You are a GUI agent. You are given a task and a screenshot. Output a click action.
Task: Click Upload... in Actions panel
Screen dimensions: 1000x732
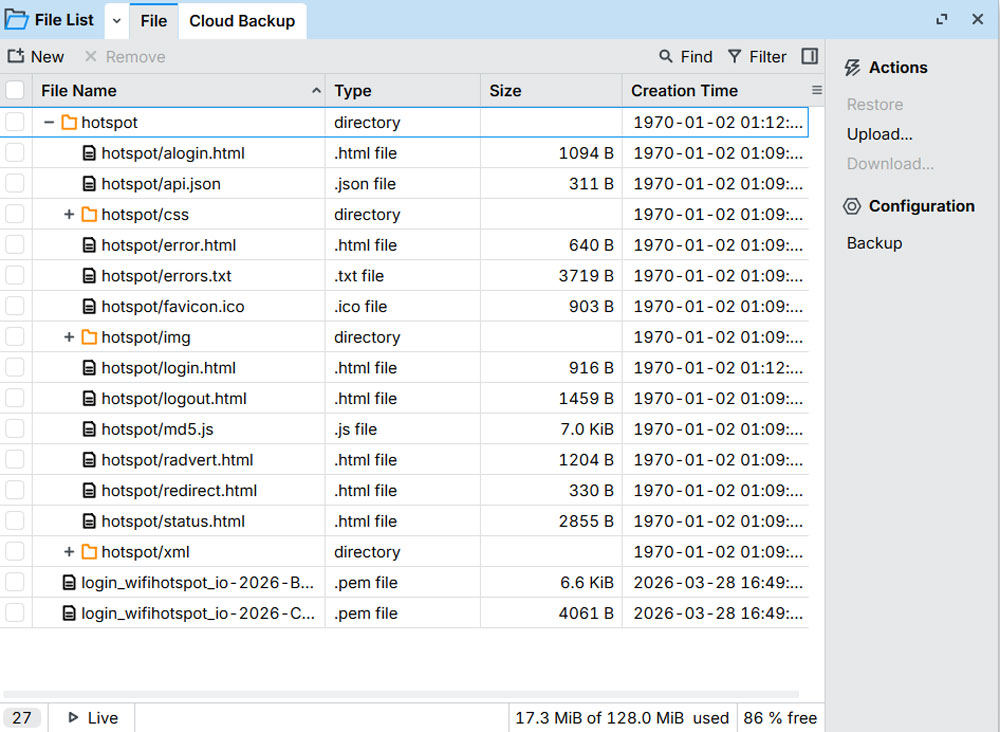pos(879,134)
